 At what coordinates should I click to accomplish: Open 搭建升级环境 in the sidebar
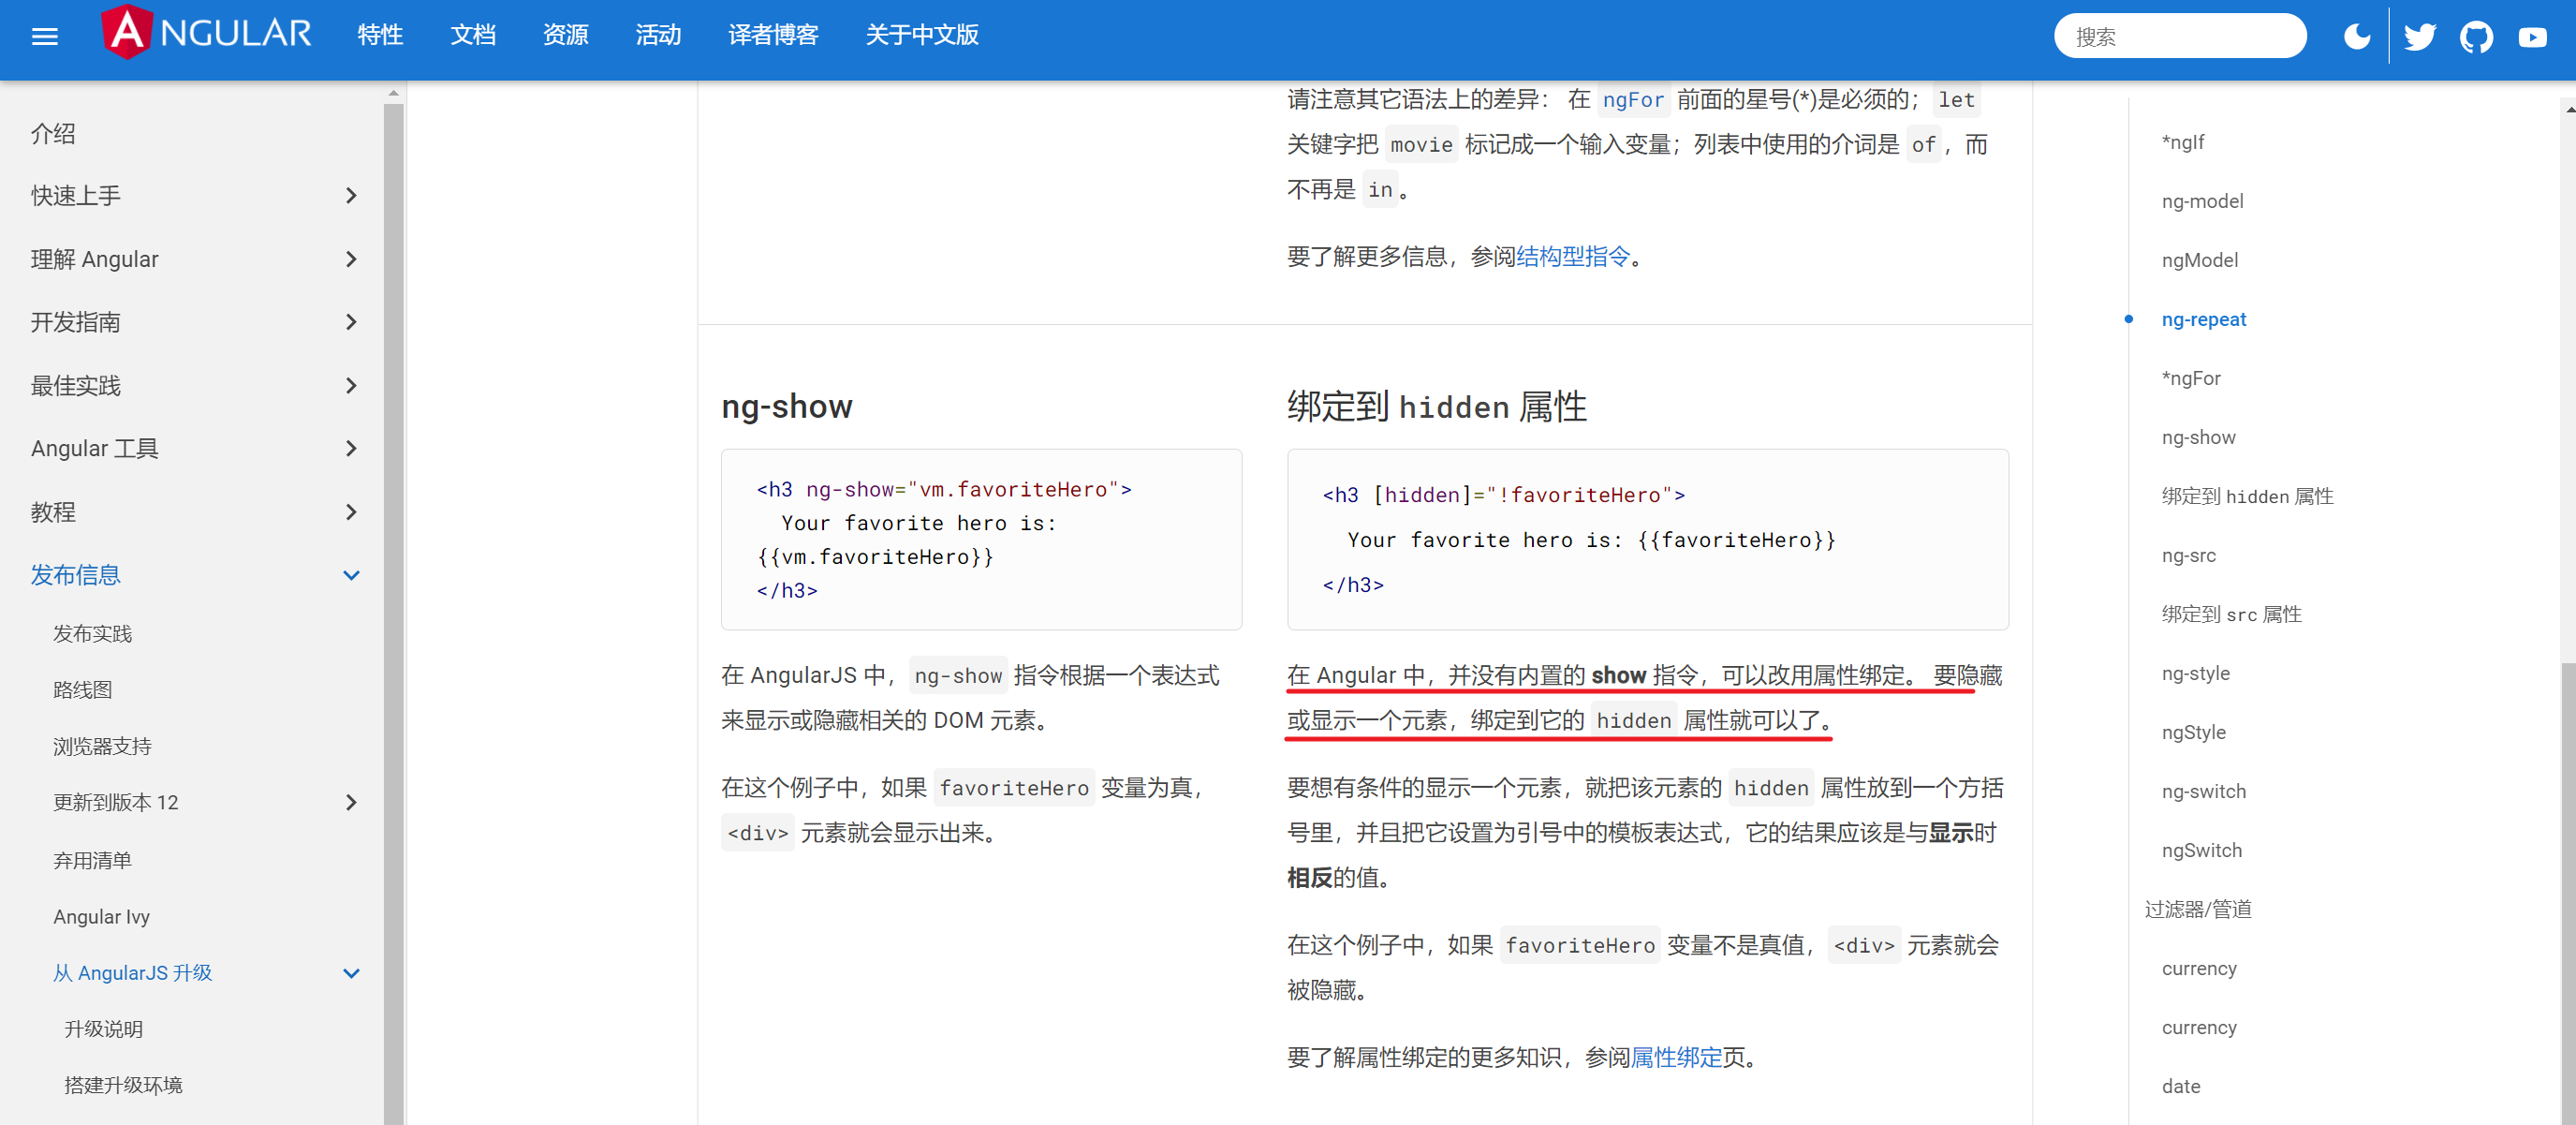coord(123,1085)
